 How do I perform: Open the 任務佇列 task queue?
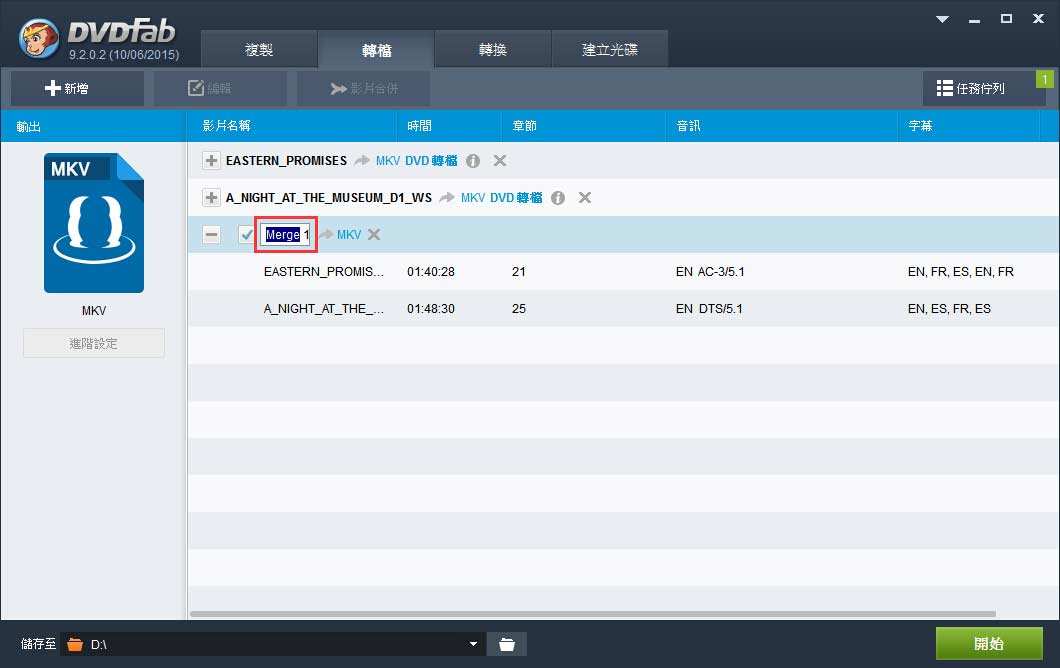[x=984, y=89]
